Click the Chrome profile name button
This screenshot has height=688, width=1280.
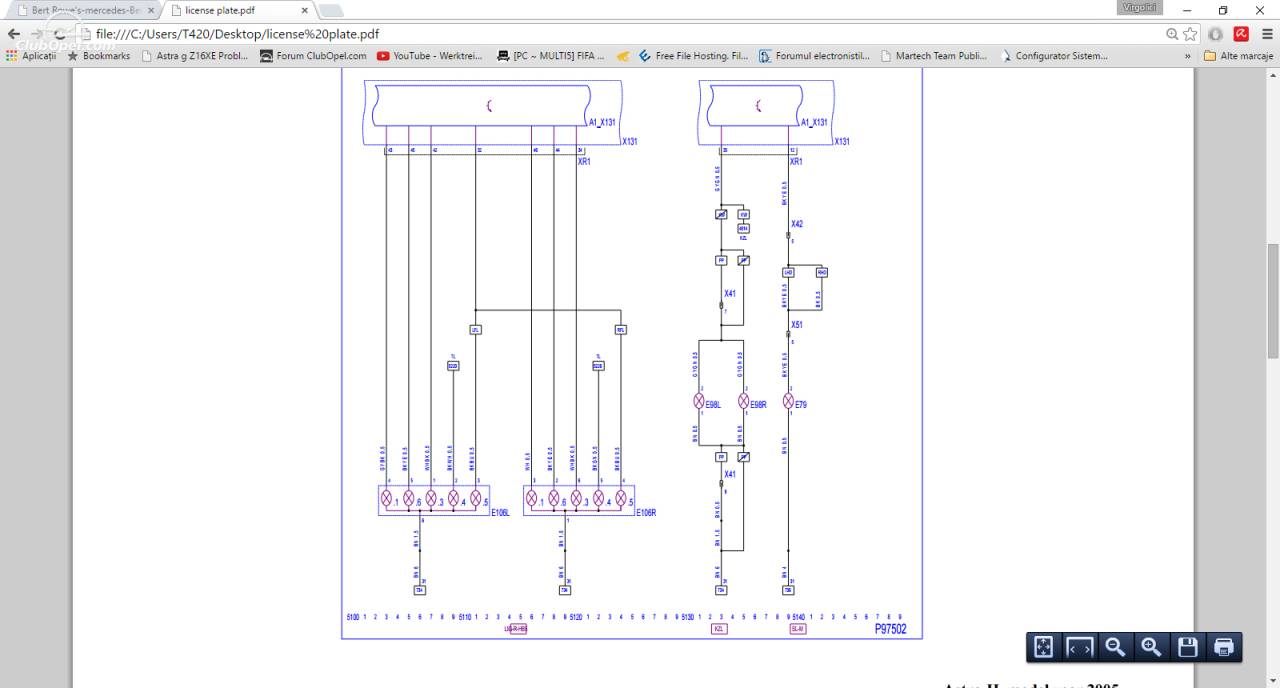[x=1141, y=7]
